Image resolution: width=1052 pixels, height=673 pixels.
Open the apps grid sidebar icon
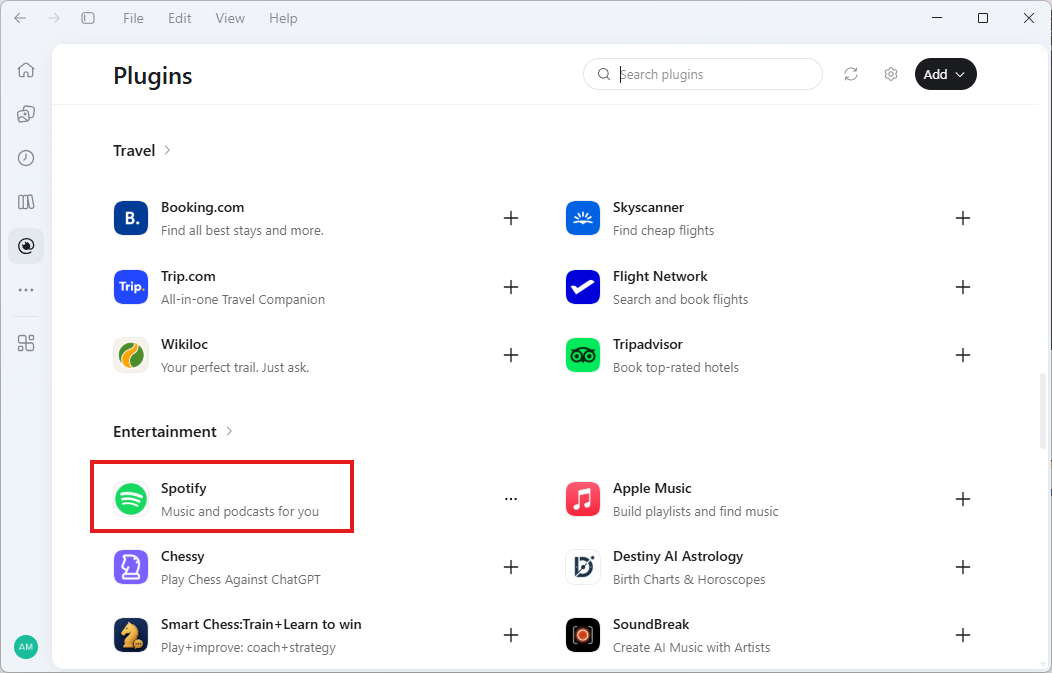click(26, 344)
